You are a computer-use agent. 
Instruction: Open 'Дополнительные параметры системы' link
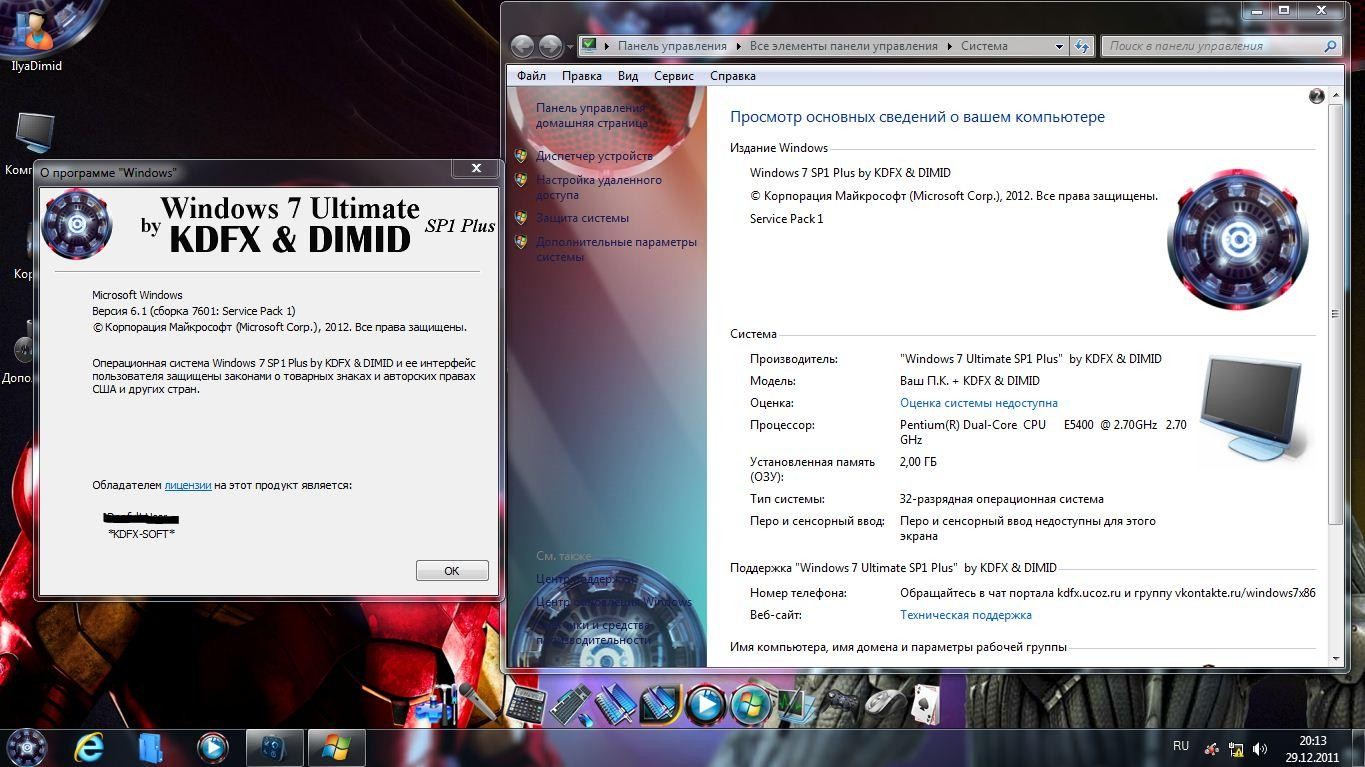(x=616, y=250)
